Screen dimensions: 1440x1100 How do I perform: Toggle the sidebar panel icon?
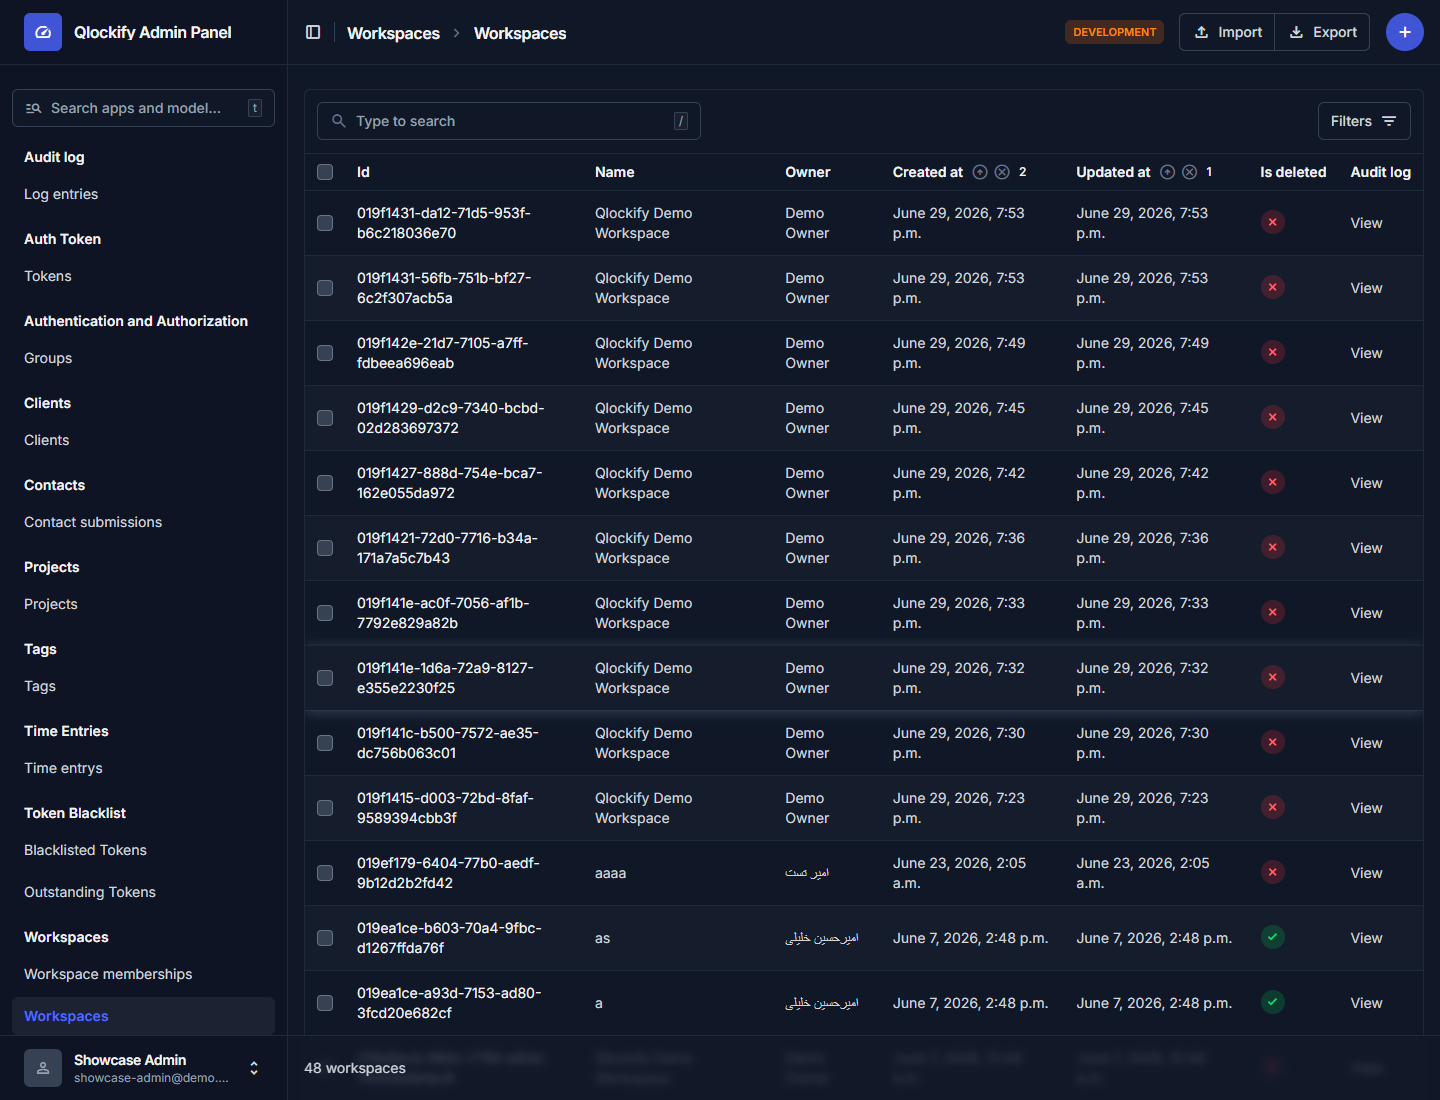coord(313,32)
